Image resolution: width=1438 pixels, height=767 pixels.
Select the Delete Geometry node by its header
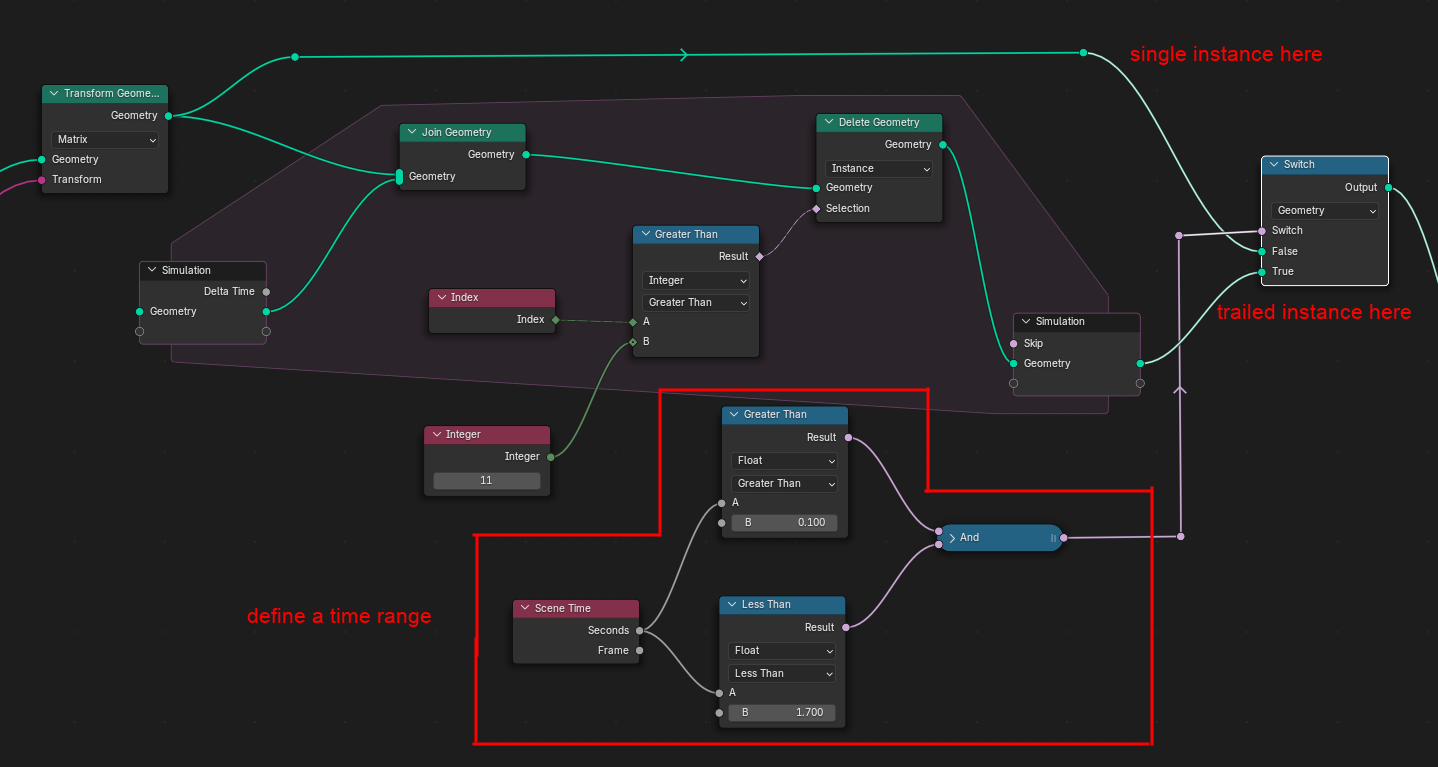[x=885, y=122]
